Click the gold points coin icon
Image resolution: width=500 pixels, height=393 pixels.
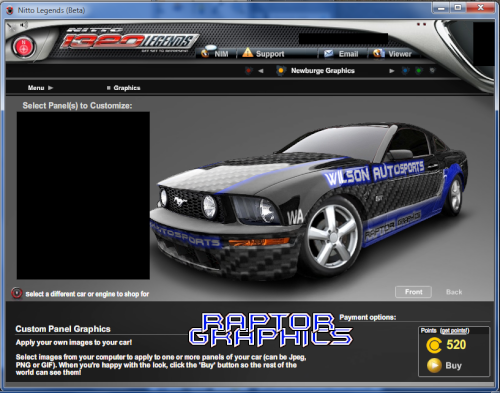pos(434,345)
